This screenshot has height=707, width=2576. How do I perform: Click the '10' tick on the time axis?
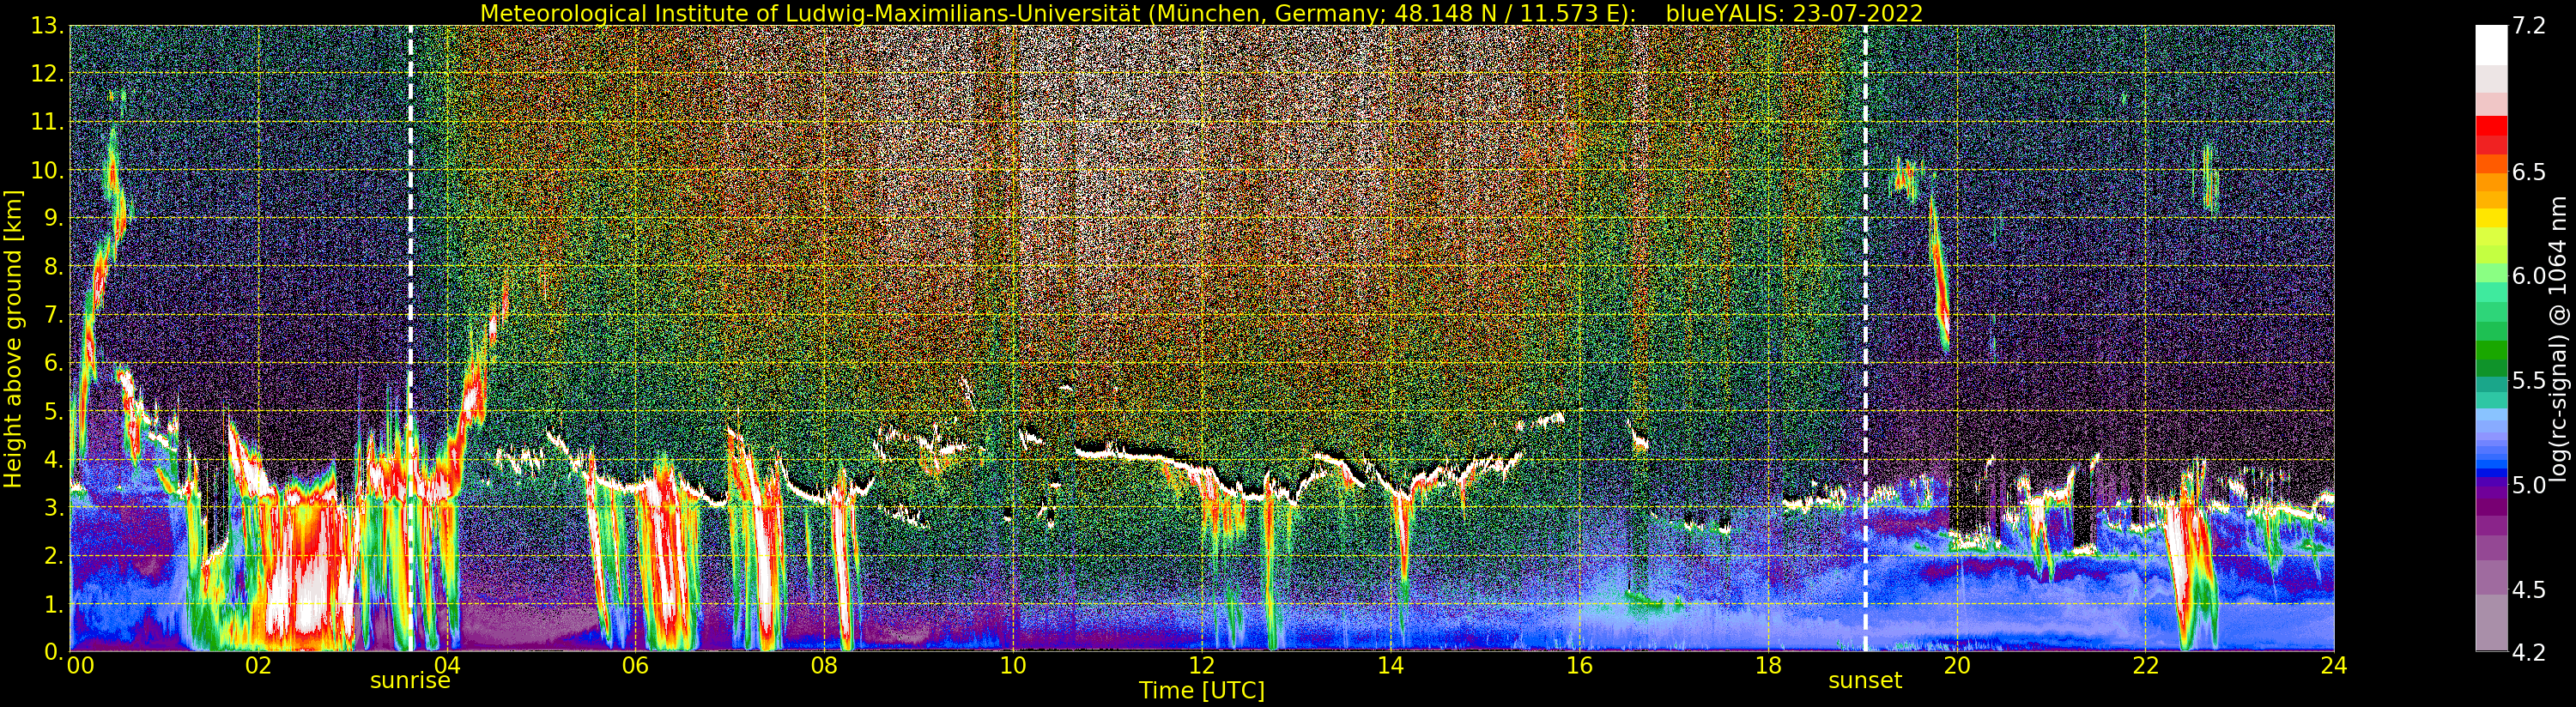[1013, 666]
